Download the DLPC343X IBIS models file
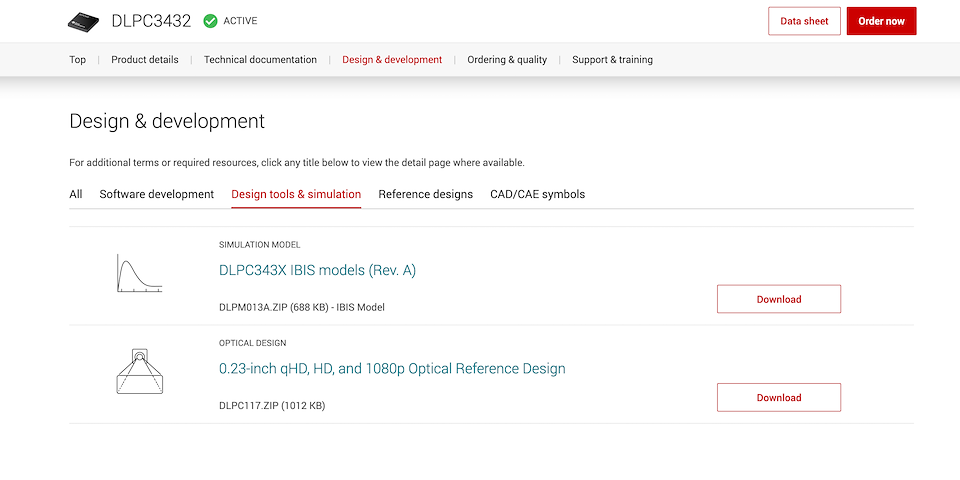960x480 pixels. (x=778, y=299)
